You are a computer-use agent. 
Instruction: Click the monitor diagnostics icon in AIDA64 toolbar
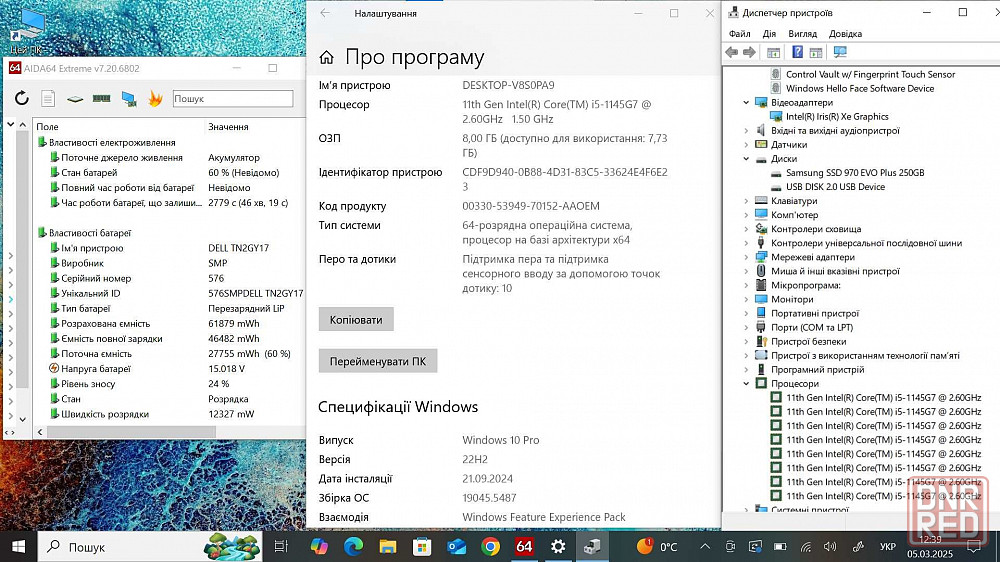(129, 99)
